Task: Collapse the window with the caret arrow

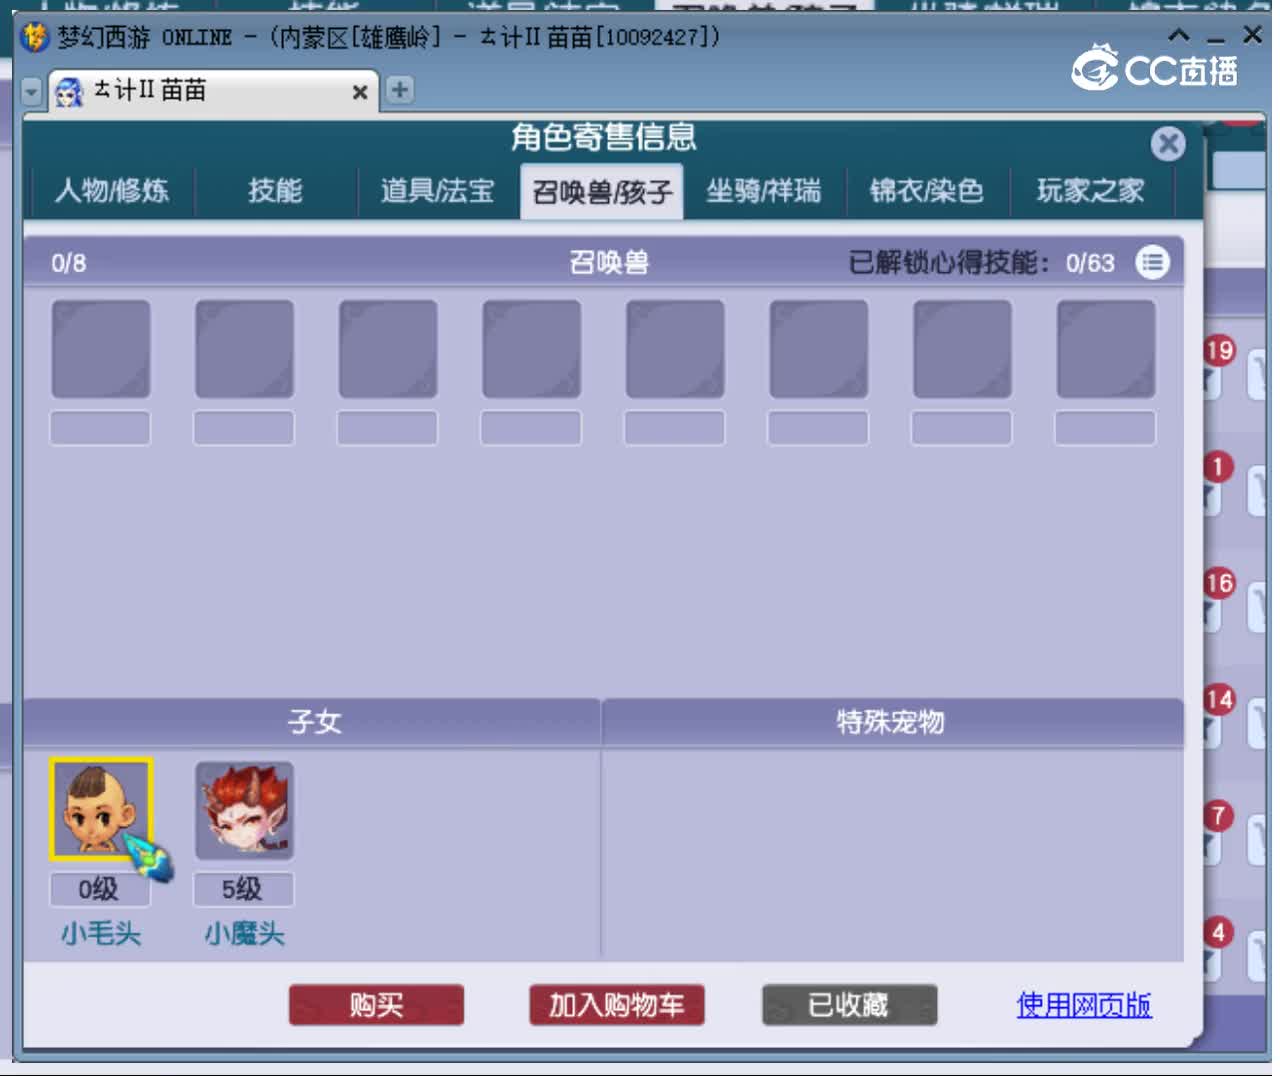Action: tap(1179, 35)
